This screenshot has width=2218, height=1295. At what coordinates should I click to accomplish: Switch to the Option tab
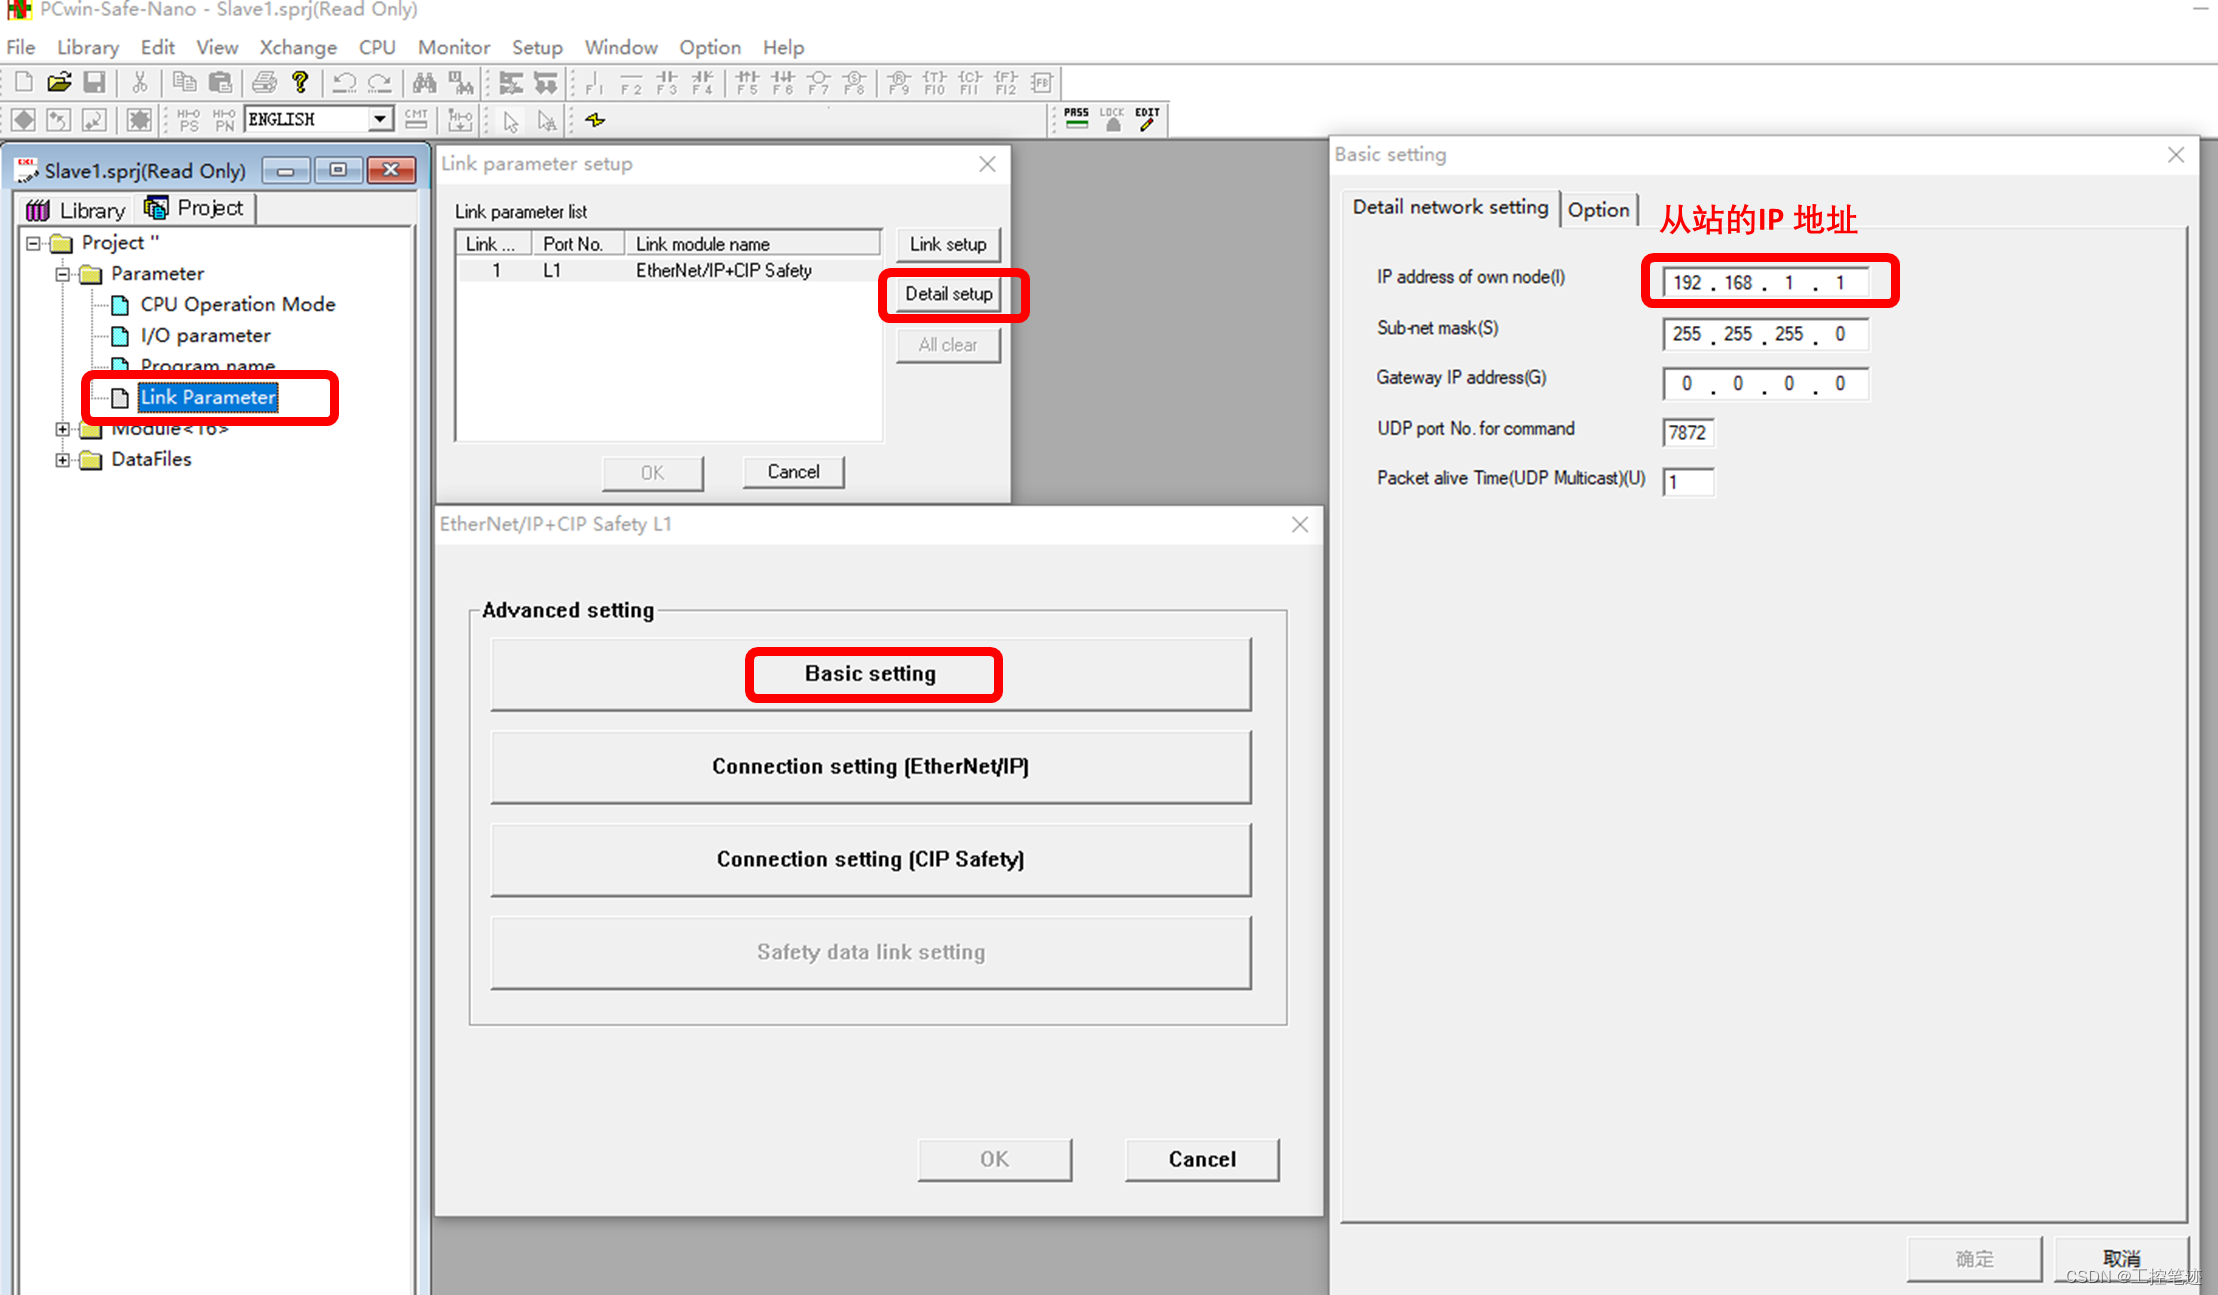1598,209
